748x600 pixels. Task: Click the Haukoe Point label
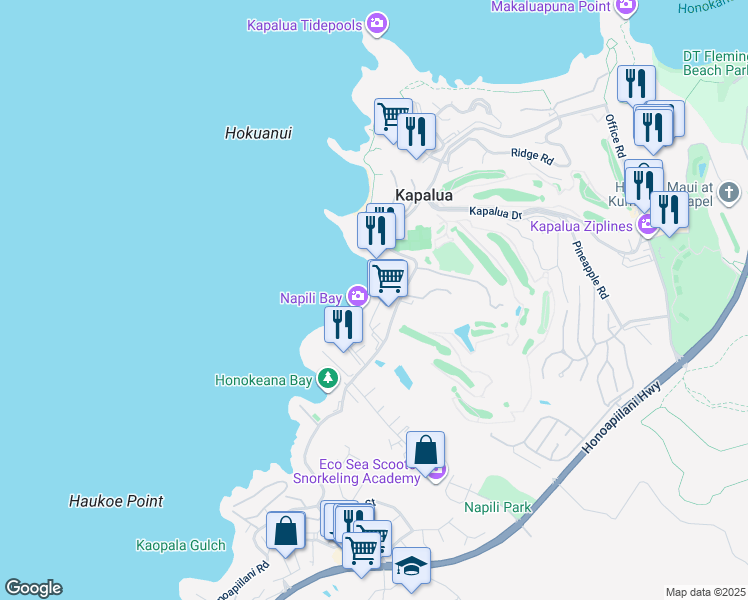(116, 501)
